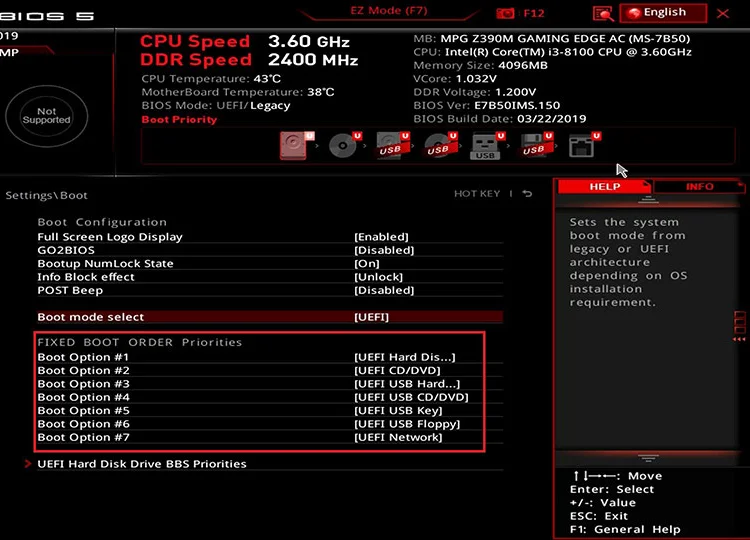Screen dimensions: 750x540
Task: Click the CD/DVD boot priority icon
Action: pos(344,145)
